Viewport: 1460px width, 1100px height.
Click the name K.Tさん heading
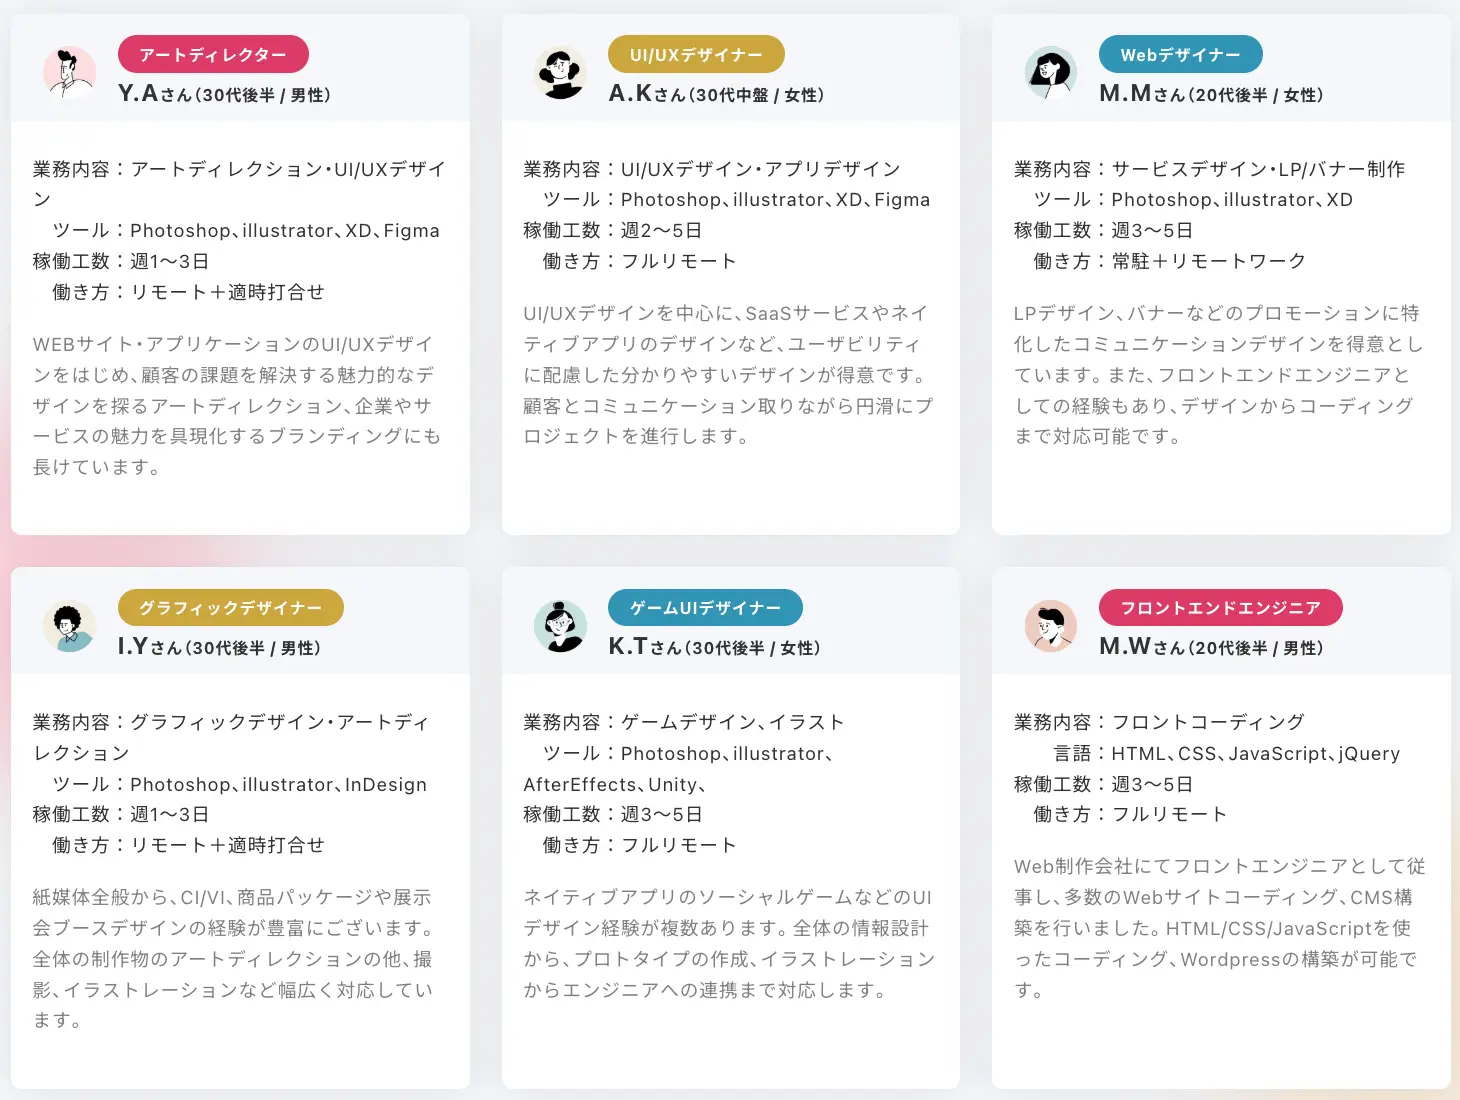click(714, 647)
